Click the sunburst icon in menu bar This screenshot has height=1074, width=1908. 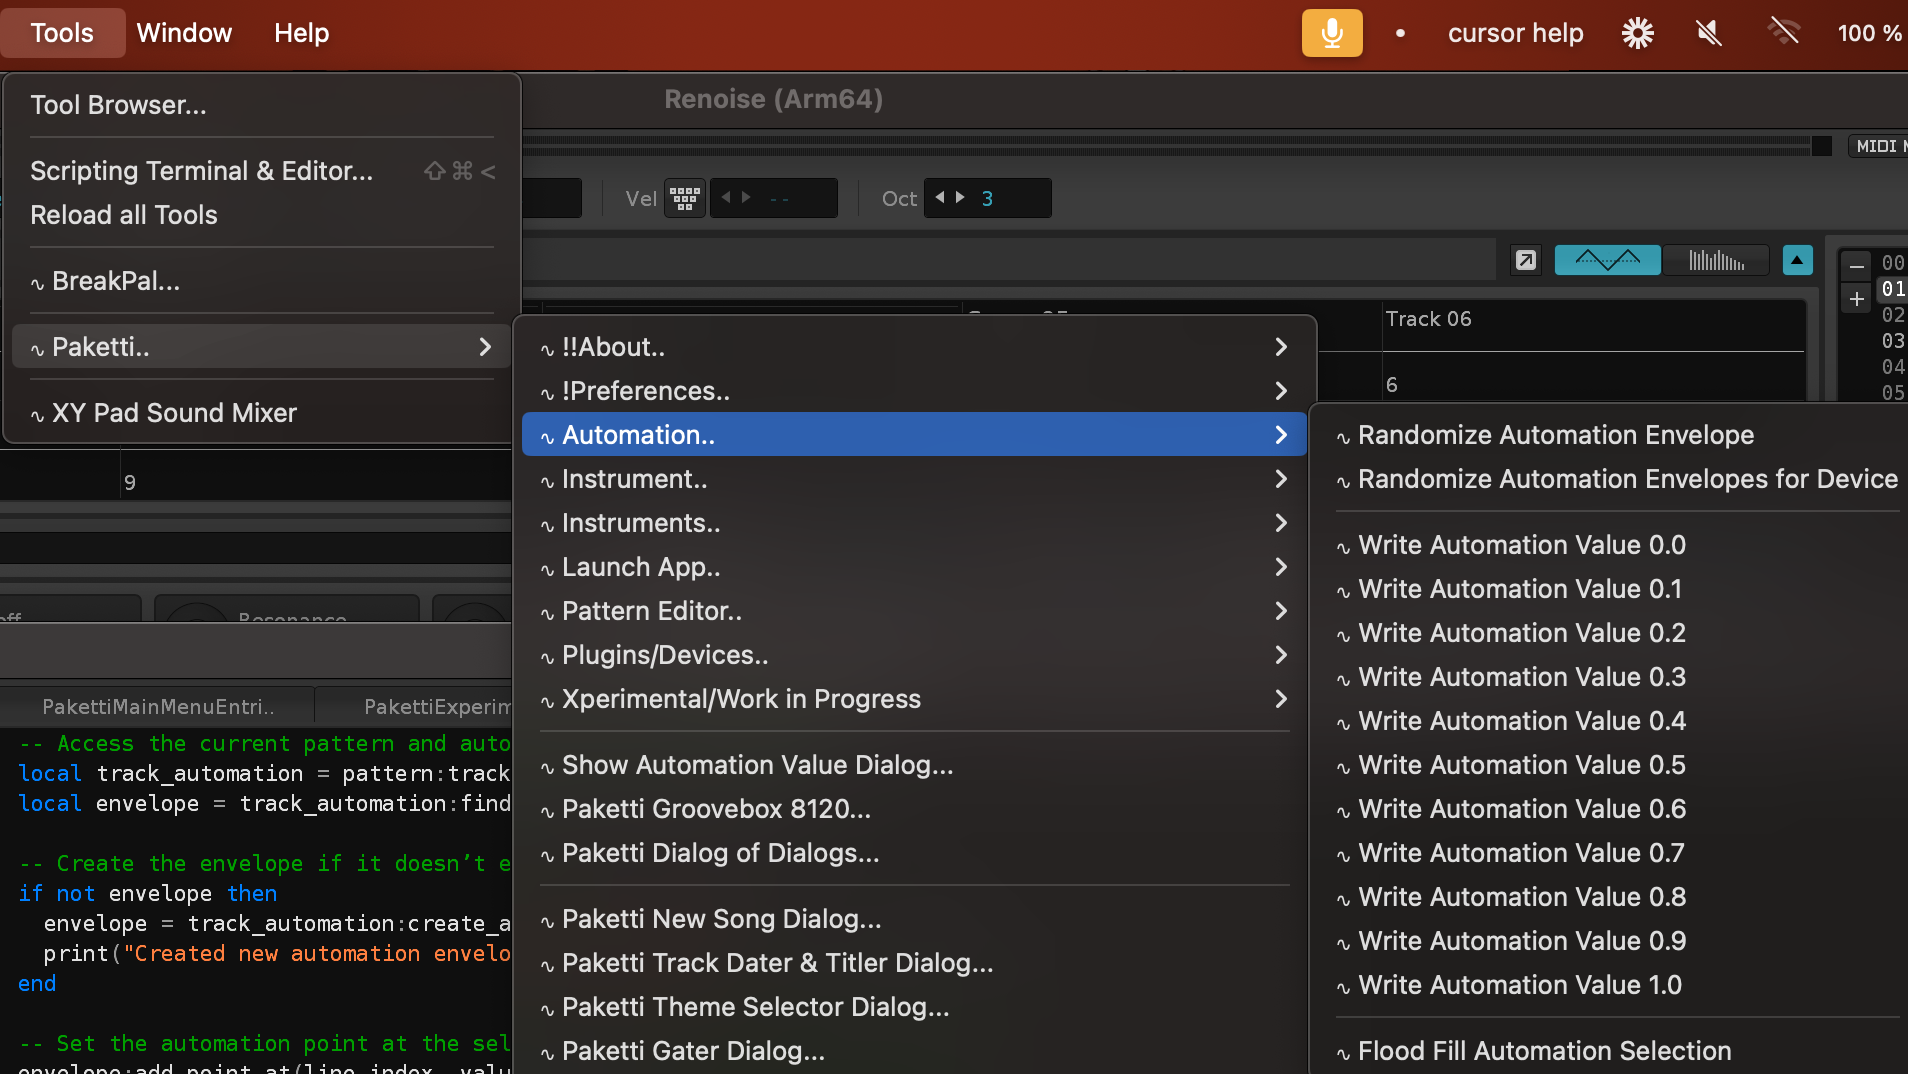tap(1637, 33)
